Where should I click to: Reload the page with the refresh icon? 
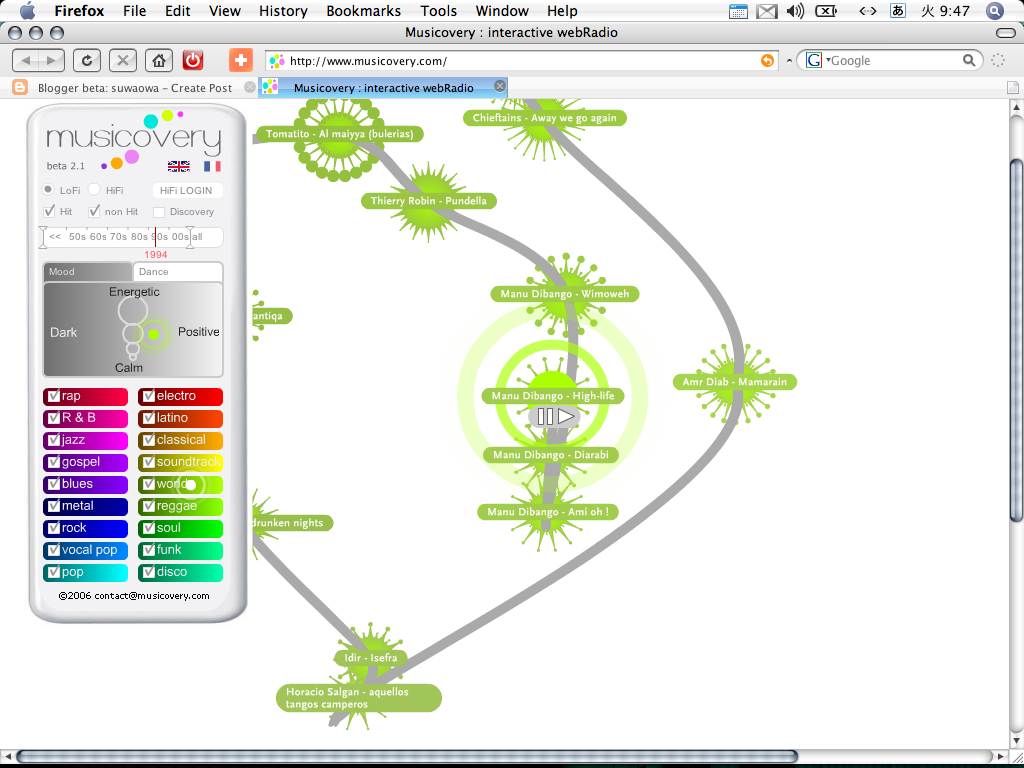(x=86, y=61)
